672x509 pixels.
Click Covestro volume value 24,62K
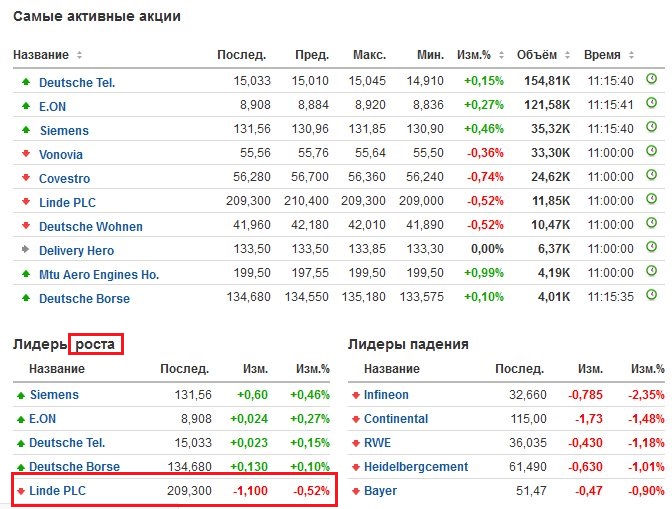(x=551, y=177)
